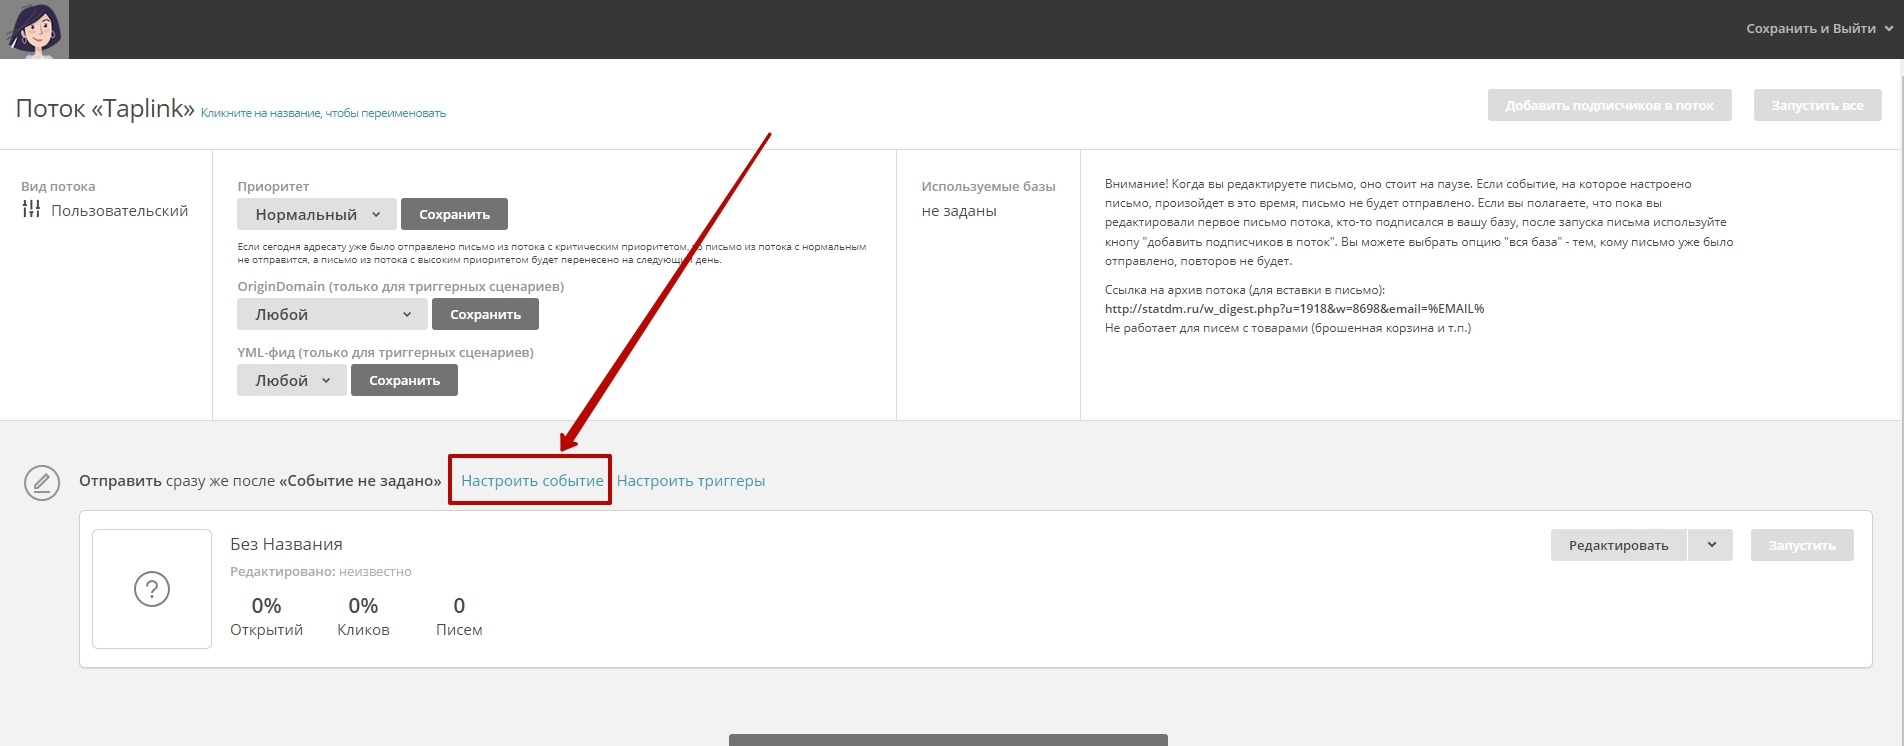Click the pencil edit icon beside Отправить

pyautogui.click(x=42, y=483)
